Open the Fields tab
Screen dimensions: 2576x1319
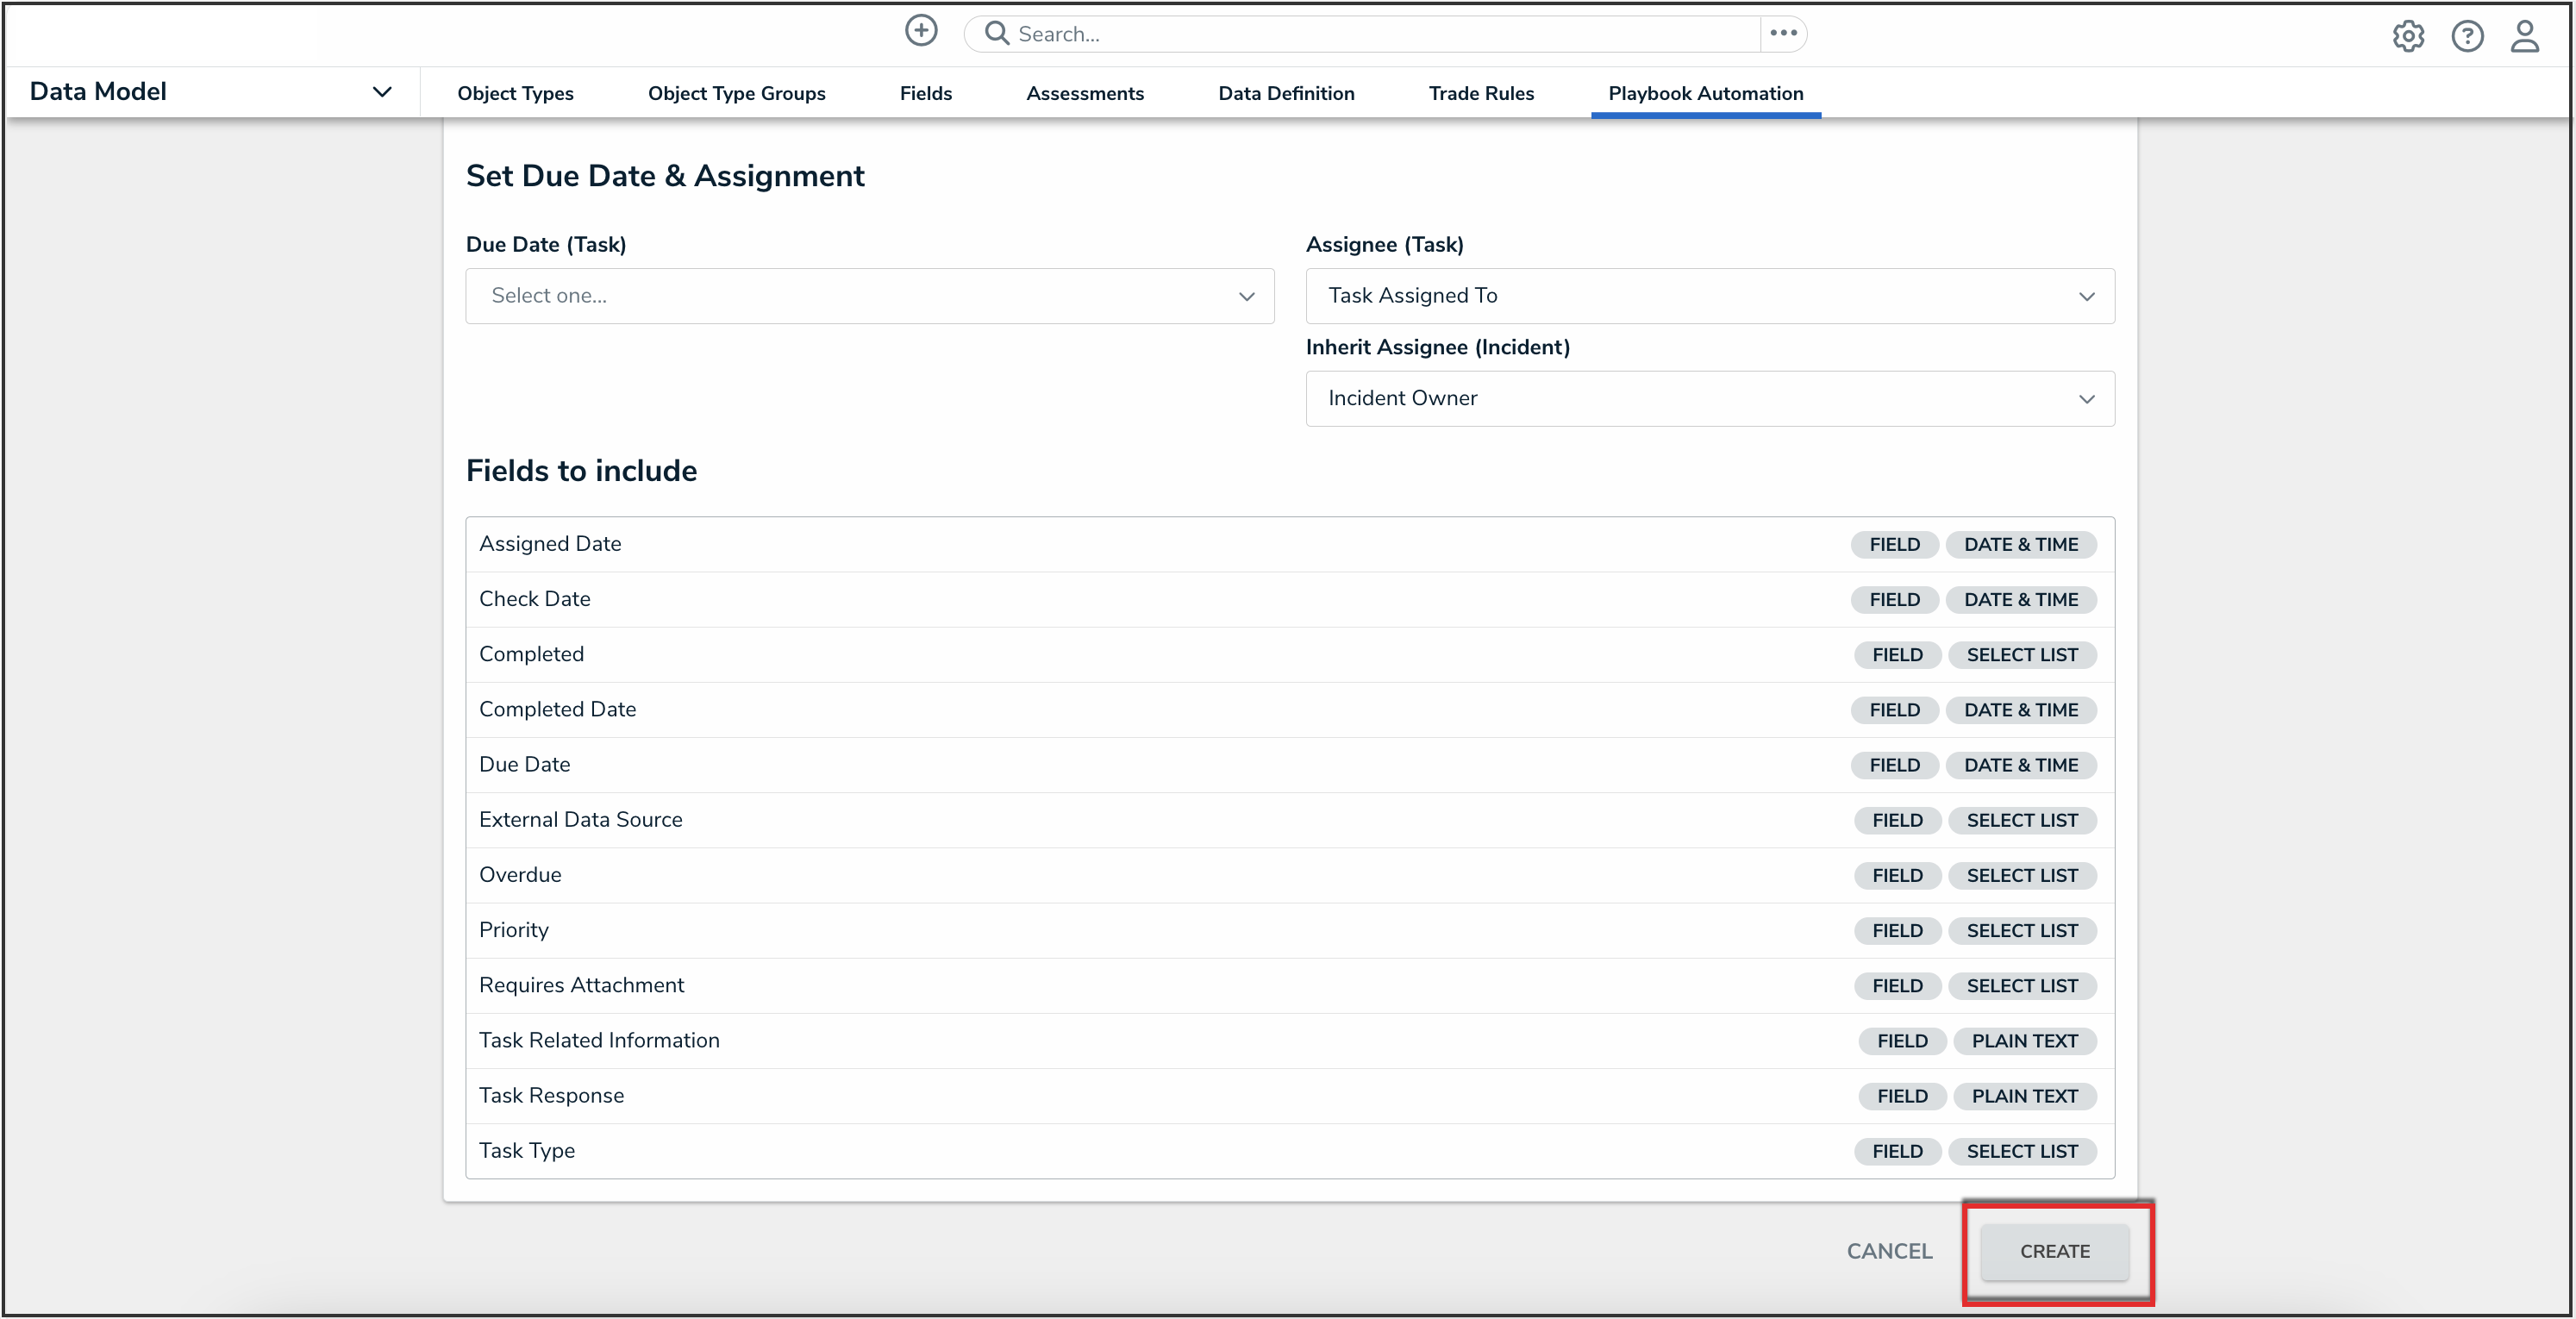pyautogui.click(x=925, y=94)
